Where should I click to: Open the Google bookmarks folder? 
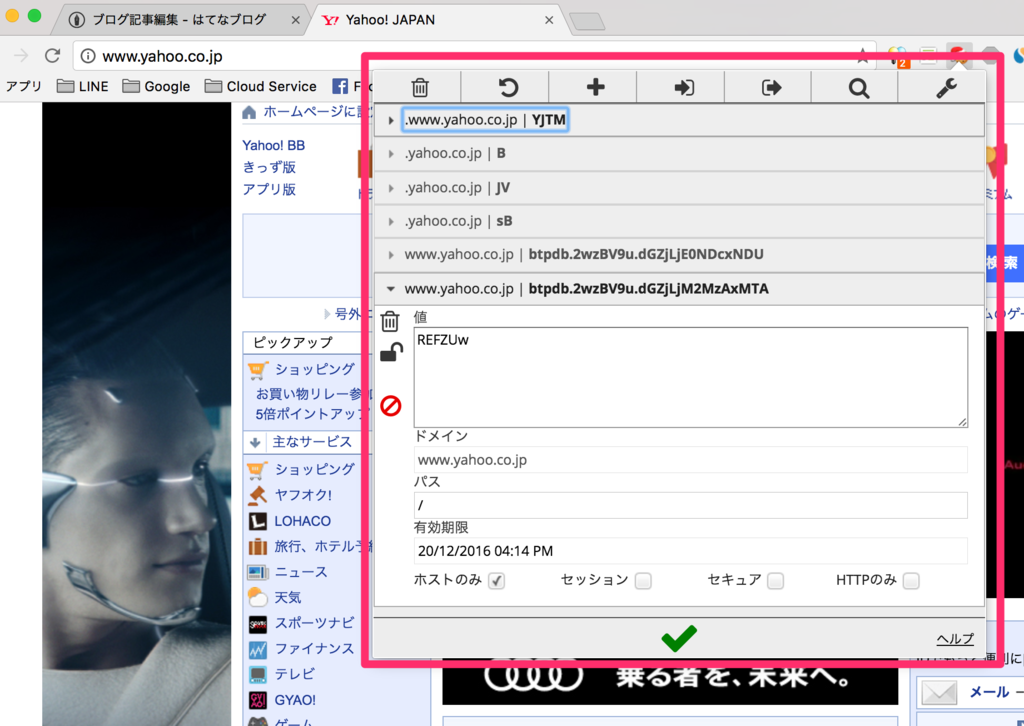point(156,86)
